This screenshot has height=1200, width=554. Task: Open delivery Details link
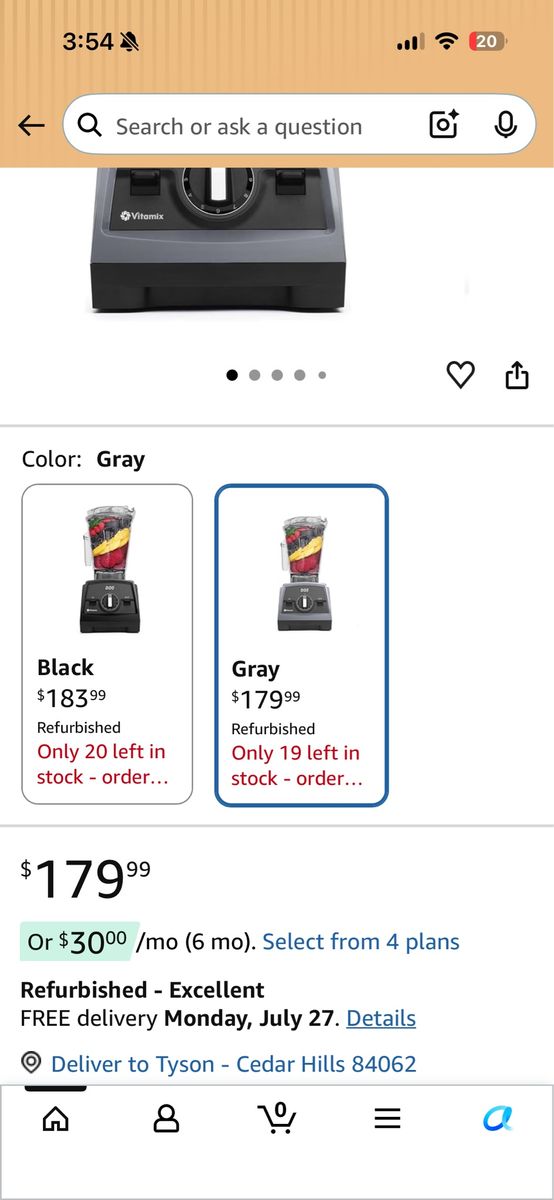click(x=381, y=1019)
